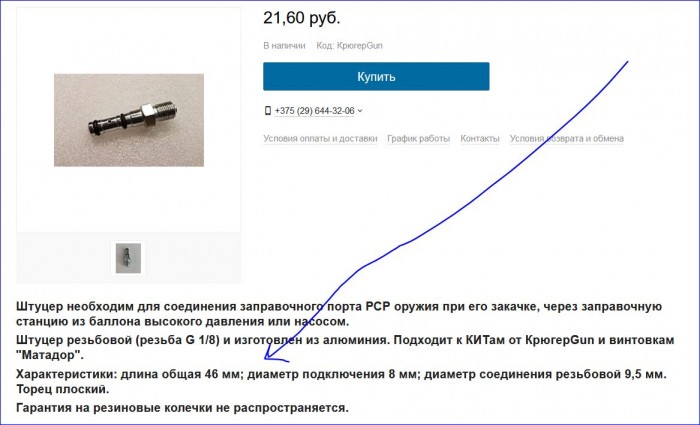Click the Гарантия на резиновые колечки sentence
Screen dimensions: 700x425
pos(182,408)
